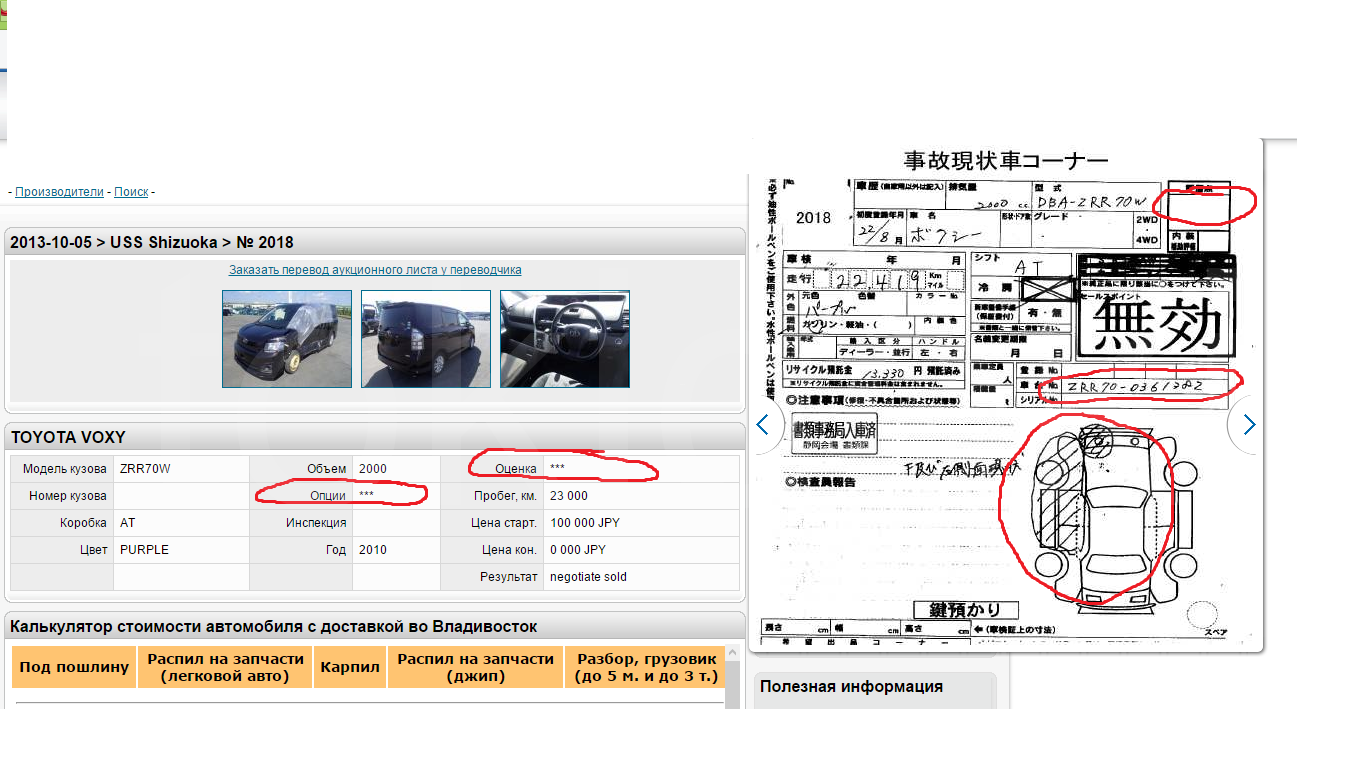Select Распил на запчасти (легковой авто) tab
This screenshot has width=1366, height=768.
pos(225,667)
